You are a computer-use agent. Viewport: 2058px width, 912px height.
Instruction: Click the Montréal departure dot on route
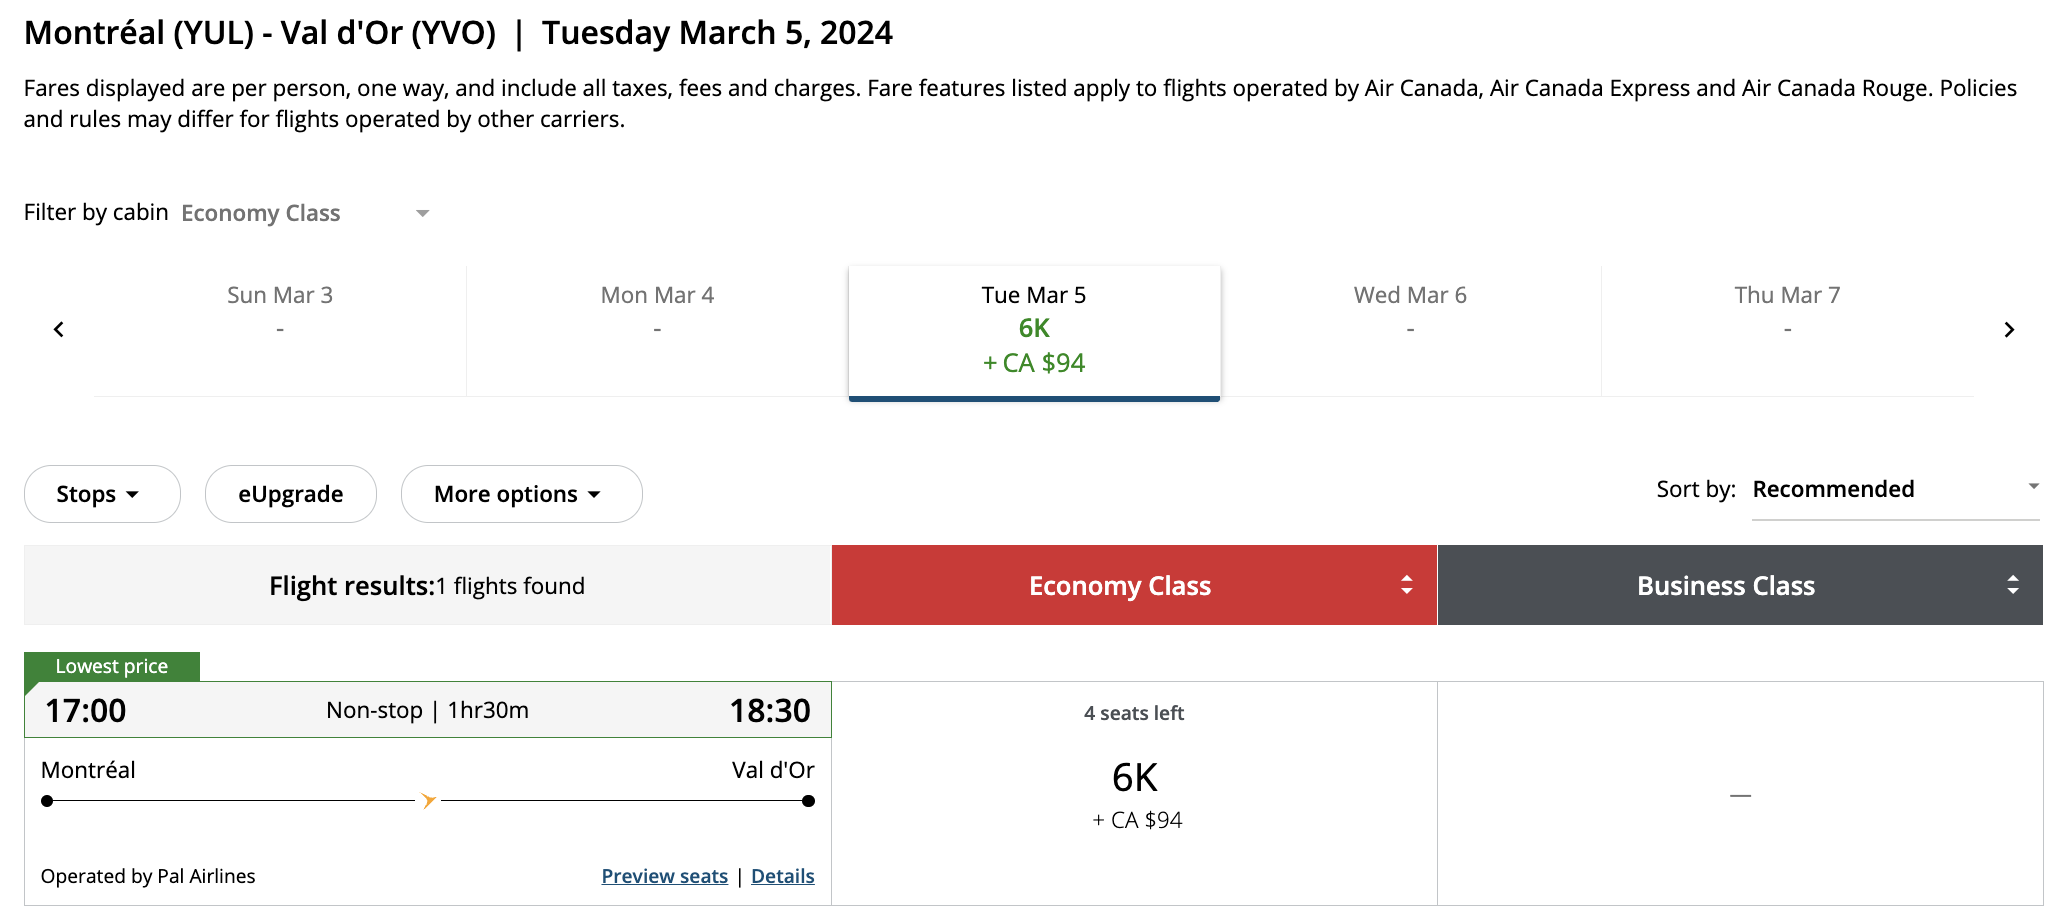click(x=47, y=801)
